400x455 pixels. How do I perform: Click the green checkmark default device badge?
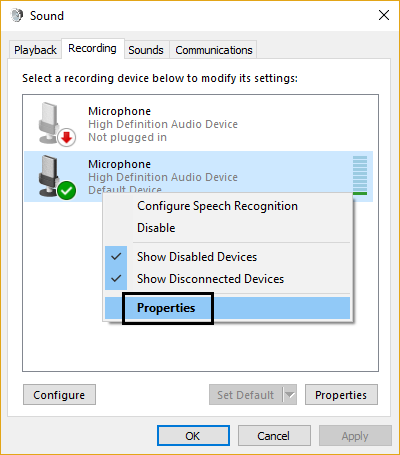67,190
